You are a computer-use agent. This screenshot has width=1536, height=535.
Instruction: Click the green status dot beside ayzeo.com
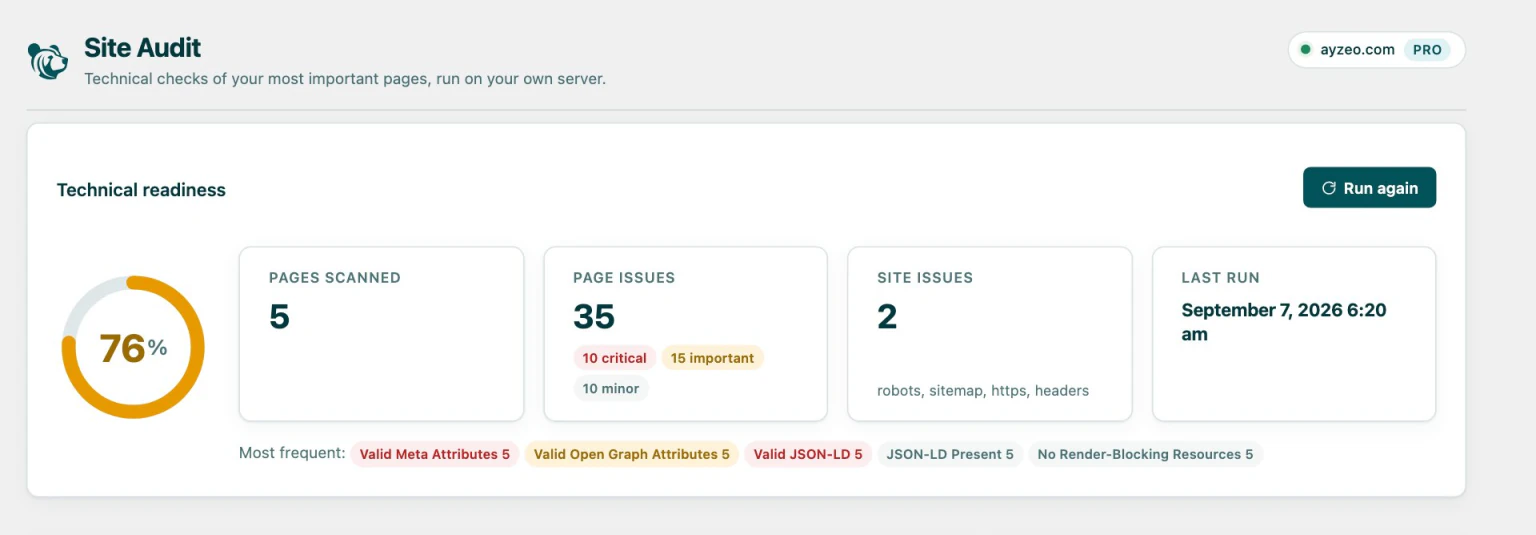coord(1305,50)
